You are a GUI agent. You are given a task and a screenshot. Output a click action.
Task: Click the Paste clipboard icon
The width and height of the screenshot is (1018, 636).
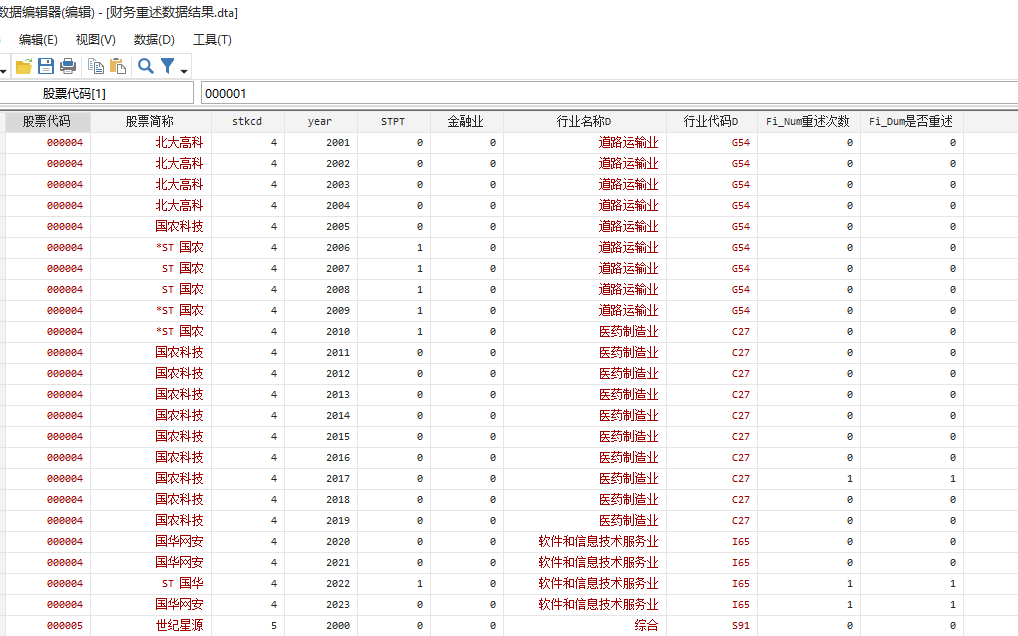coord(118,66)
